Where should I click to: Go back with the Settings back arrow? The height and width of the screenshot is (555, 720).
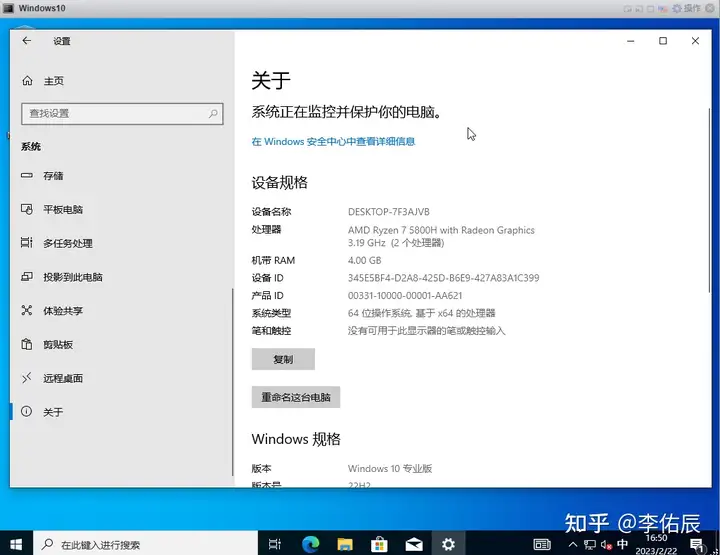(x=27, y=41)
